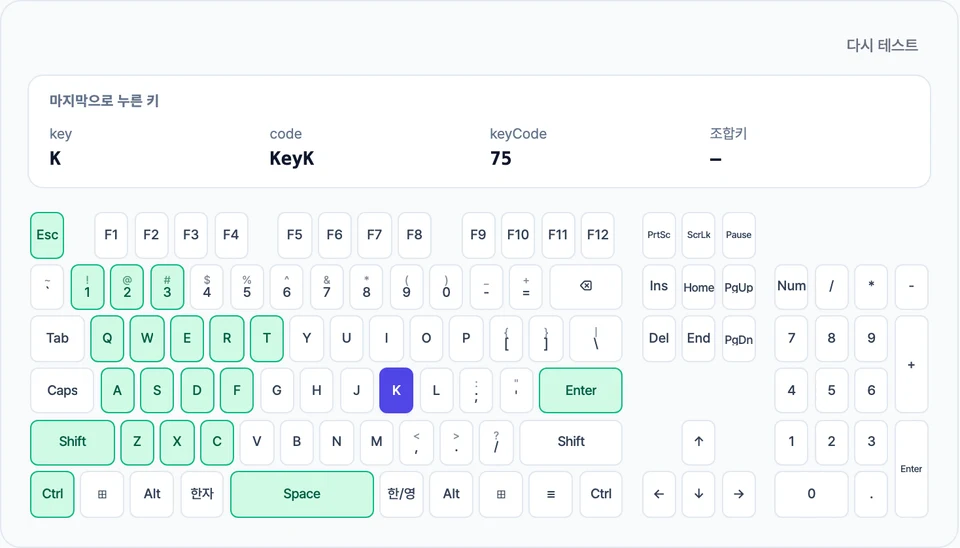Click the numpad asterisk key

point(871,287)
